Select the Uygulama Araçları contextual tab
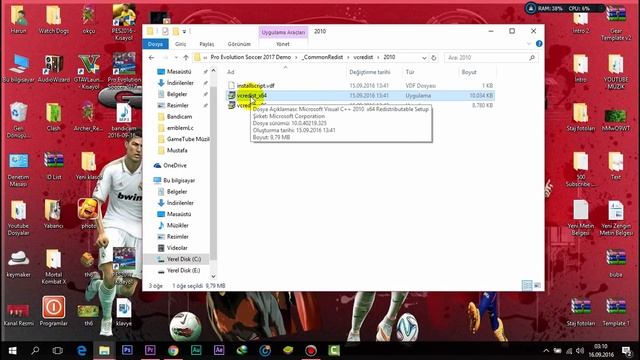640x360 pixels. point(283,32)
